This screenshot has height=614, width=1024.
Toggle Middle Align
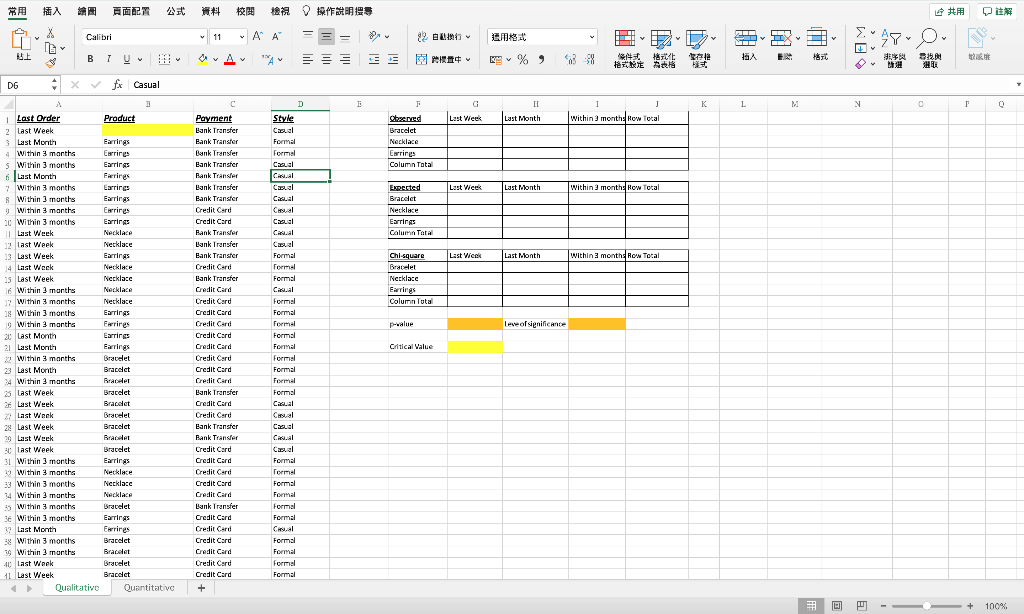327,37
